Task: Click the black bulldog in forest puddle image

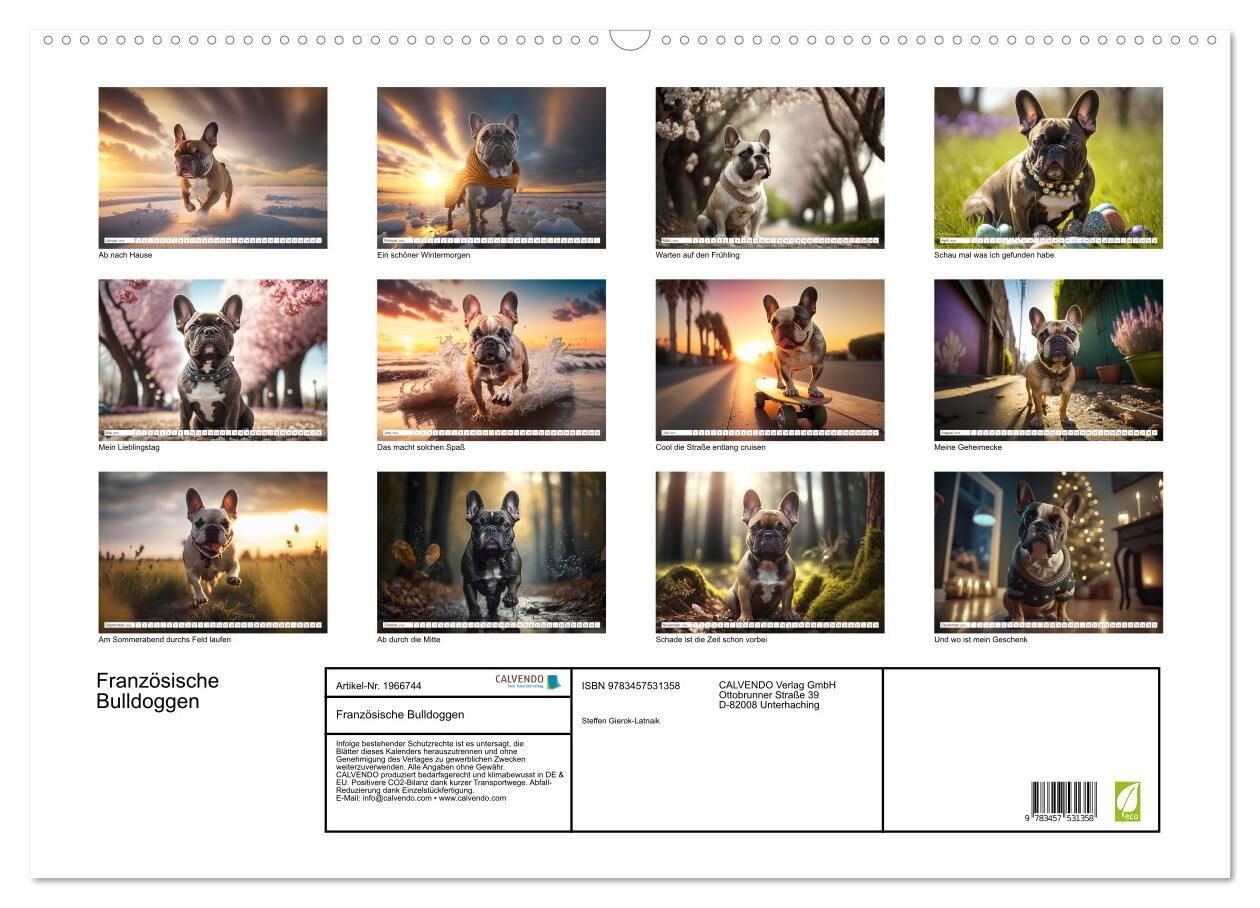Action: pyautogui.click(x=491, y=552)
